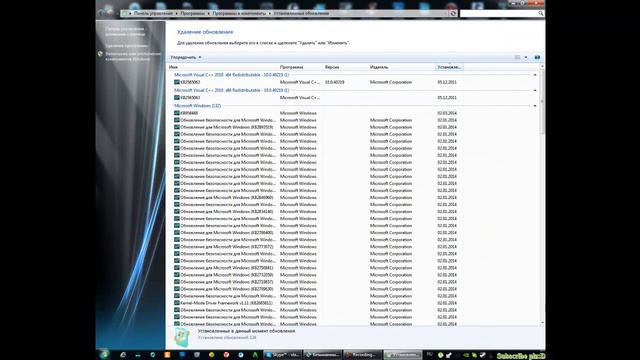Click shield icon beside Windows components link
Screen dimensions: 640x360
[100, 54]
